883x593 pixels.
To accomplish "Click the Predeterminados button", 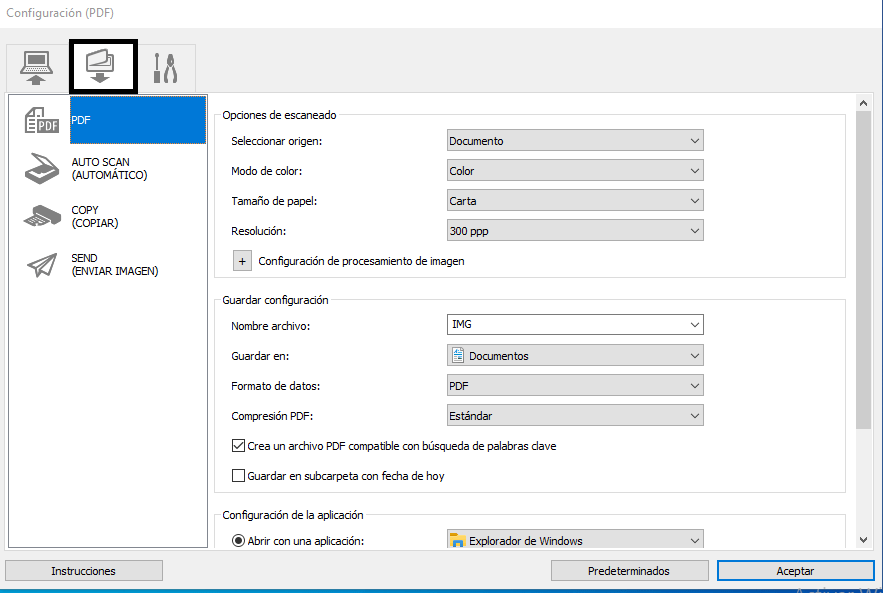I will (x=629, y=571).
